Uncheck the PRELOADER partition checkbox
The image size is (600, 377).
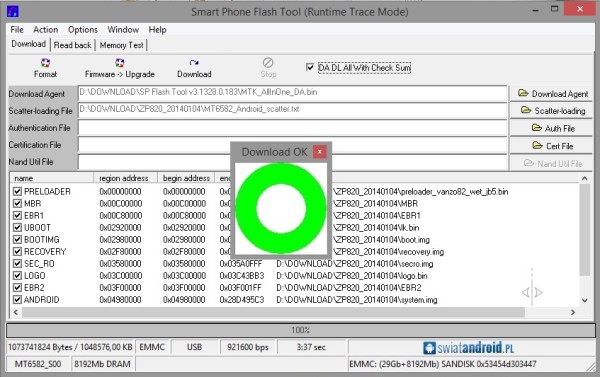click(x=17, y=191)
